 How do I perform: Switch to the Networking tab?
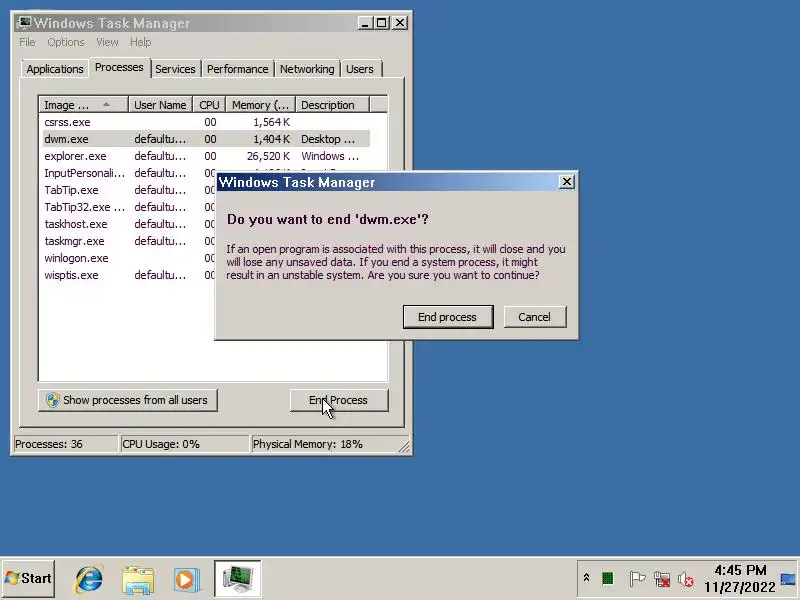pyautogui.click(x=307, y=69)
